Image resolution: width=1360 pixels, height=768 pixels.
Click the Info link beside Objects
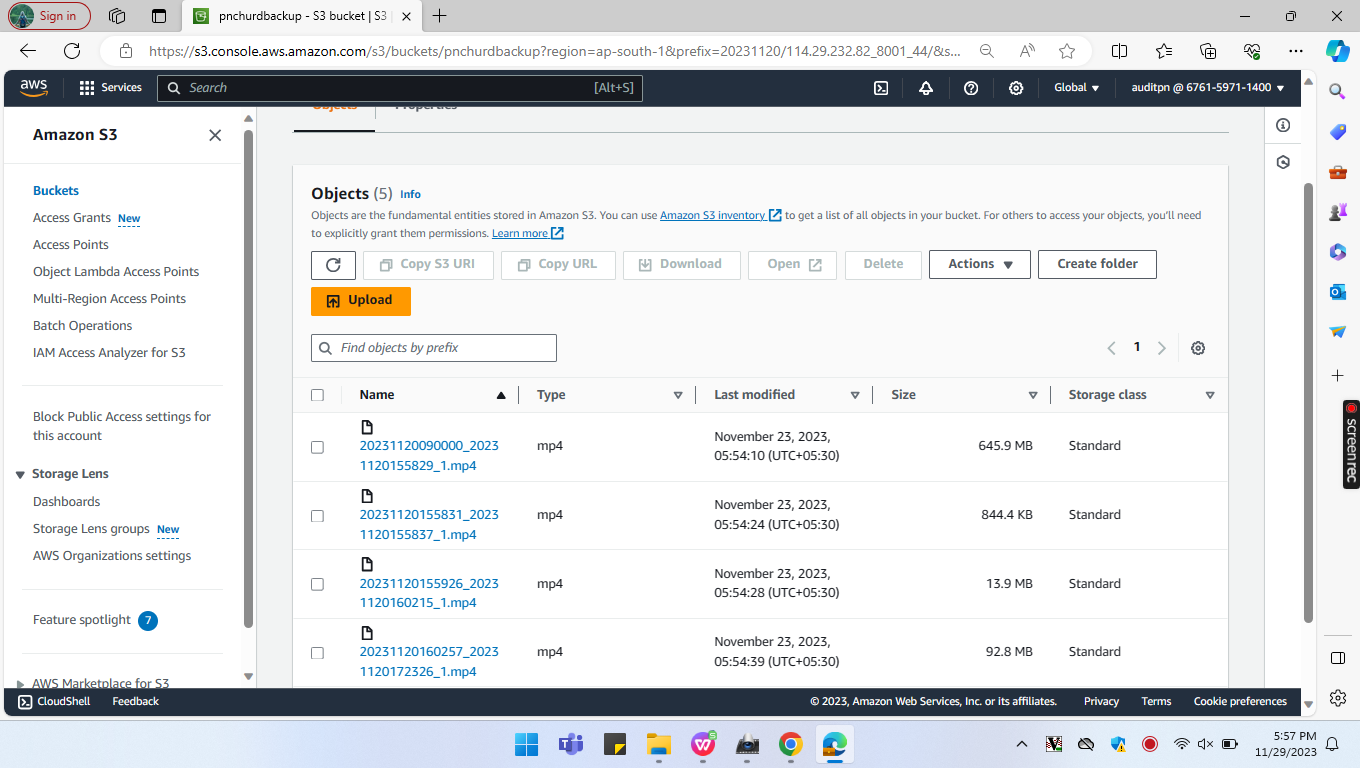[x=410, y=194]
